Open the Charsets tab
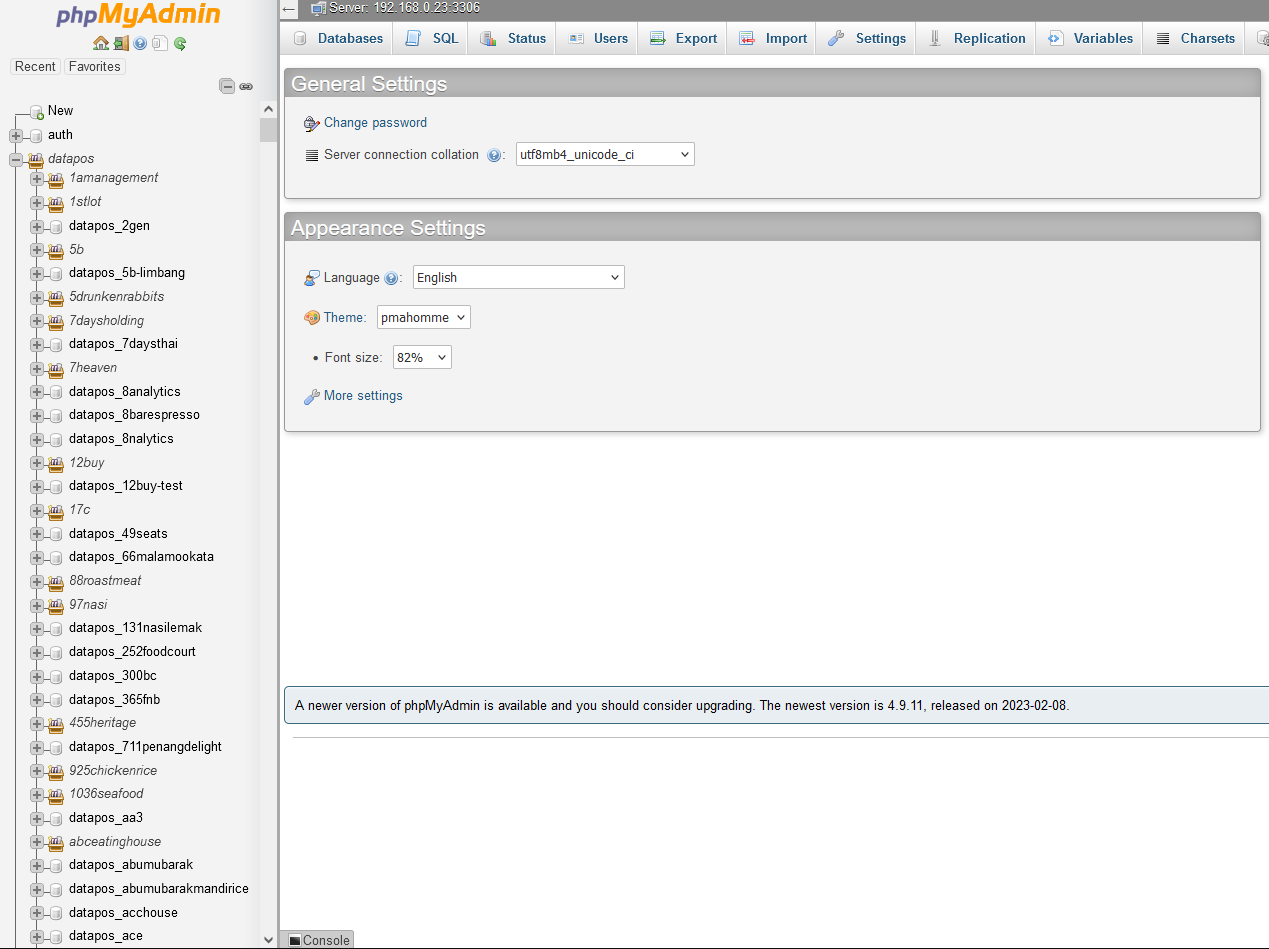 pyautogui.click(x=1194, y=38)
